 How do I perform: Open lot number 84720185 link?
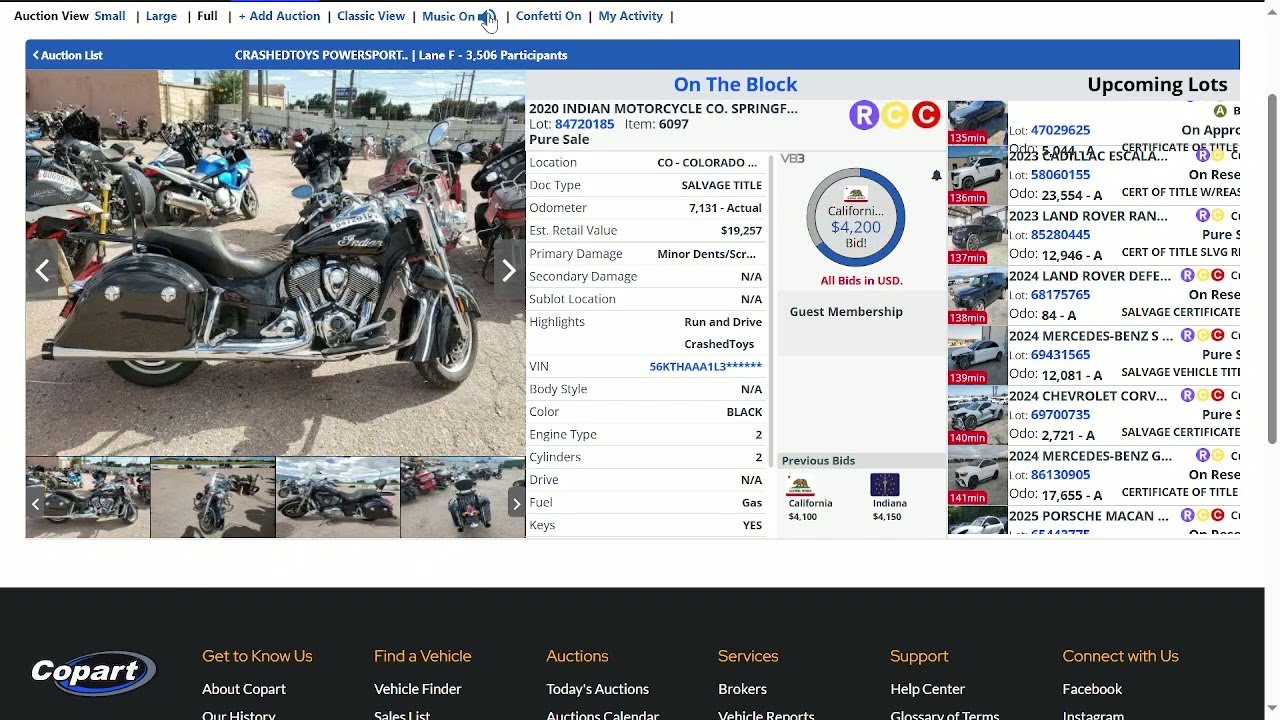(x=584, y=124)
